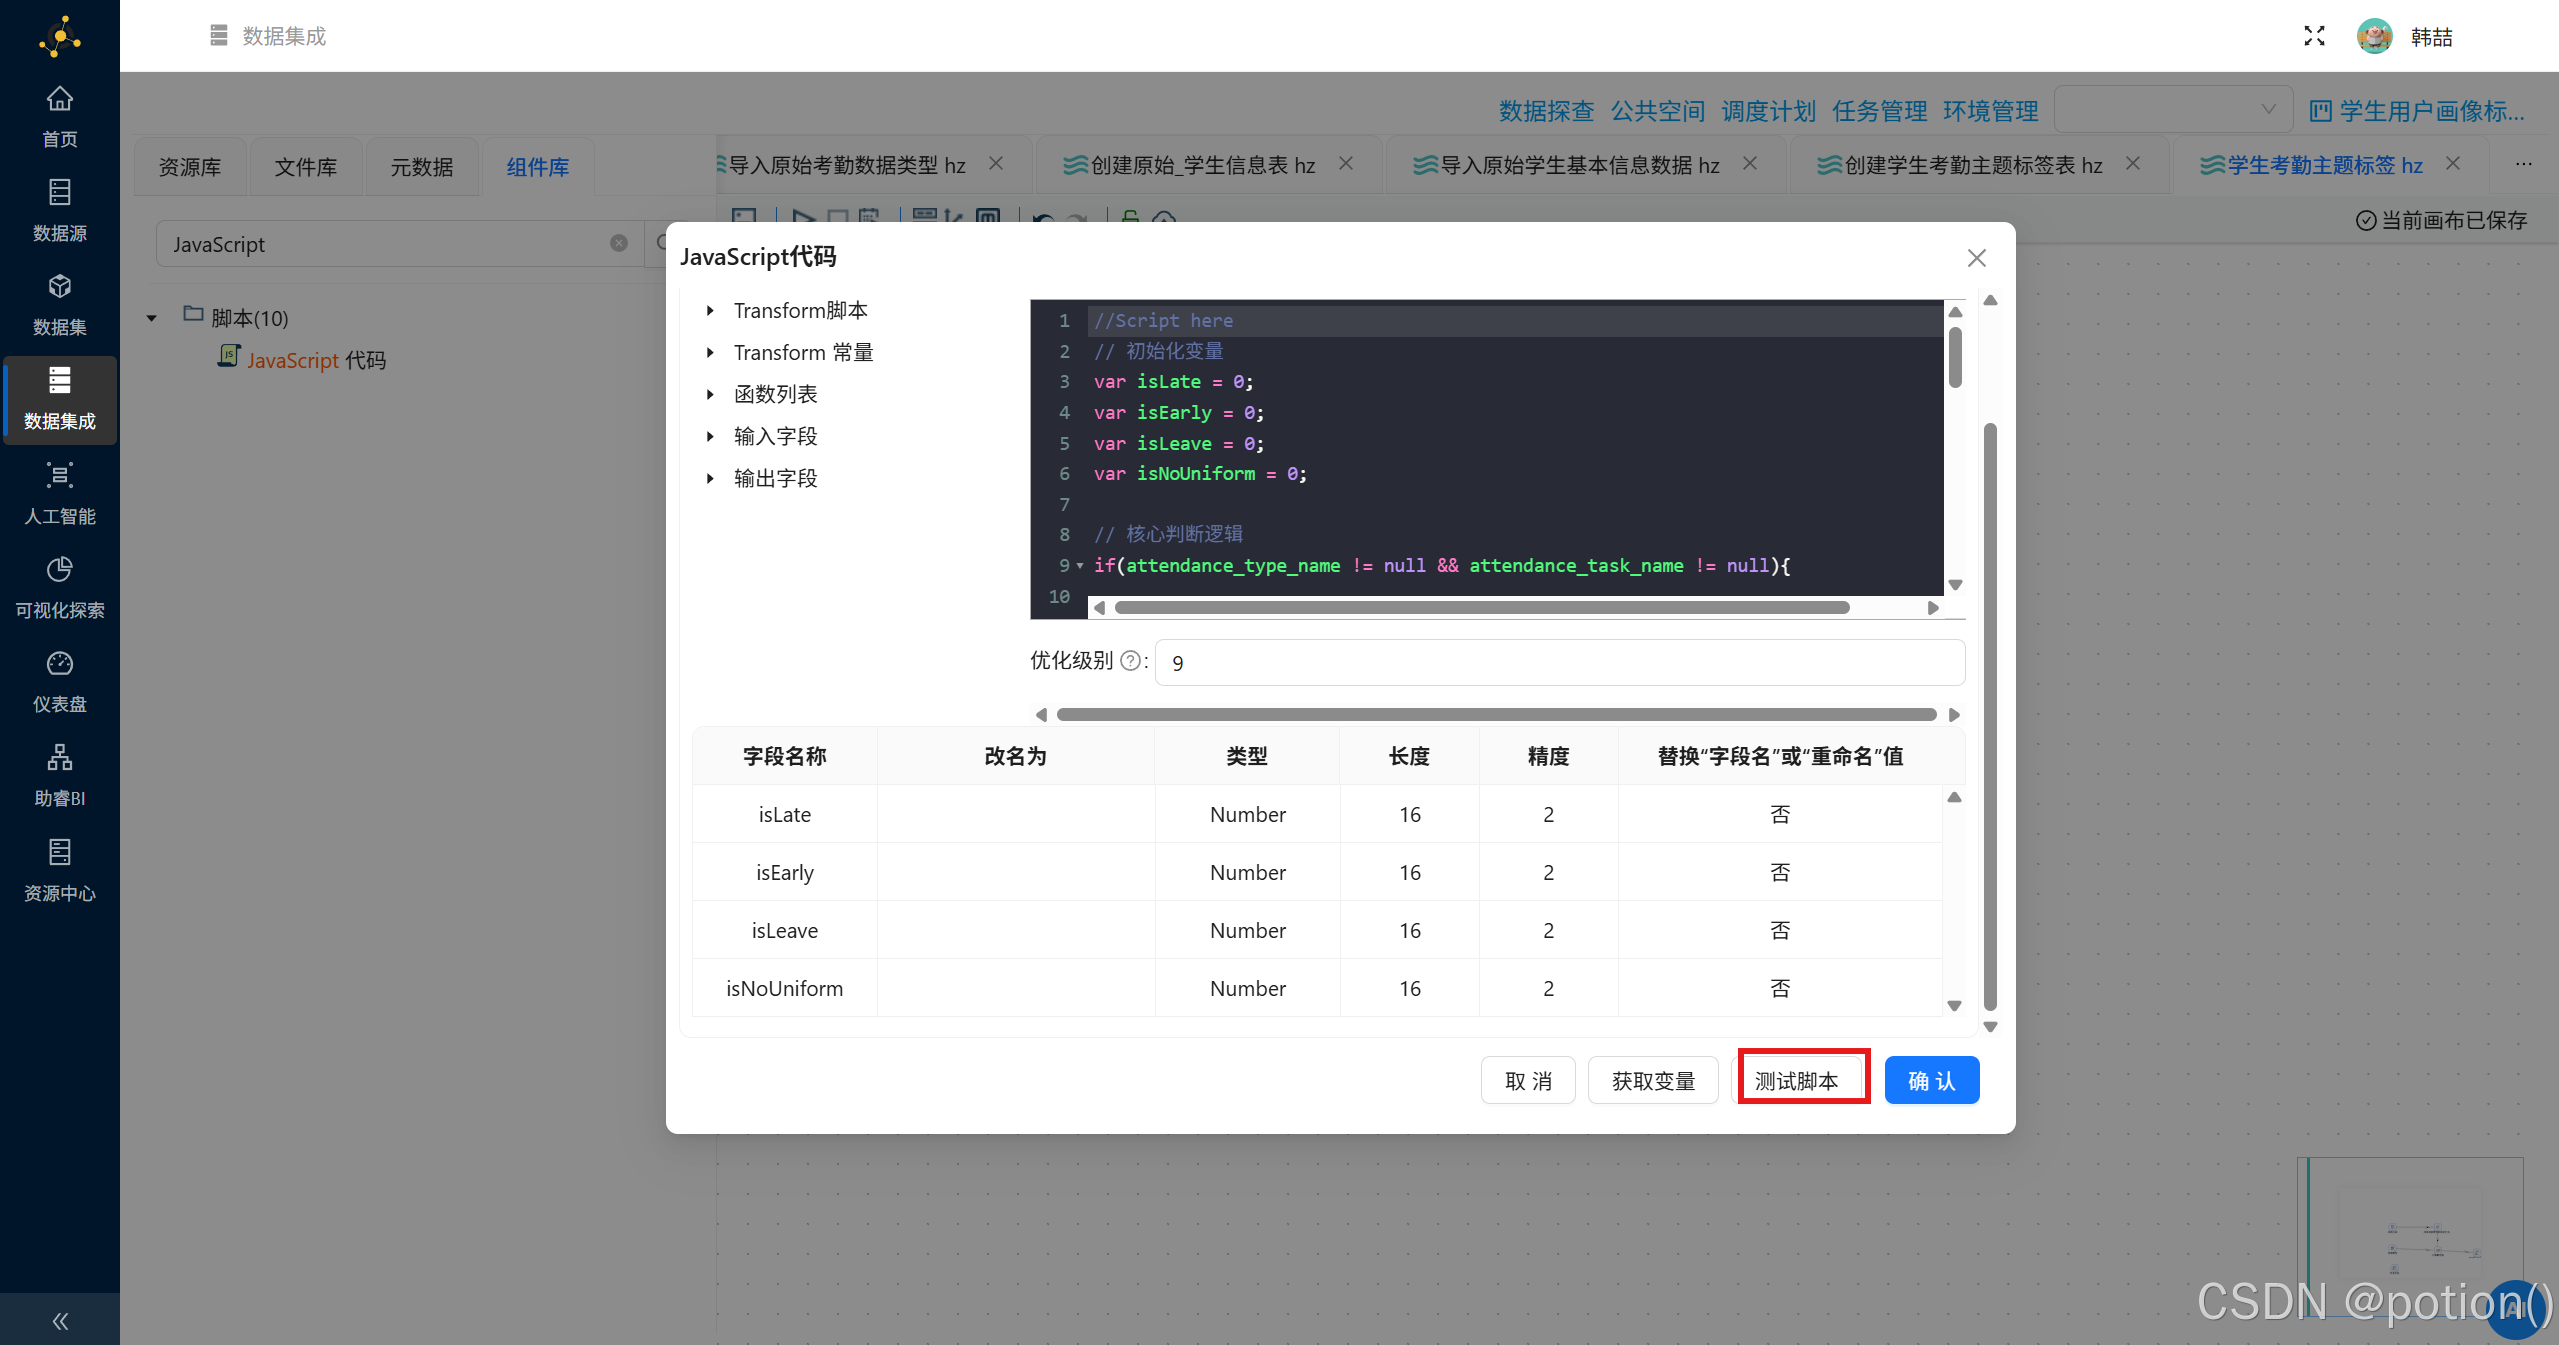
Task: Expand the 输出字段 tree node
Action: 710,478
